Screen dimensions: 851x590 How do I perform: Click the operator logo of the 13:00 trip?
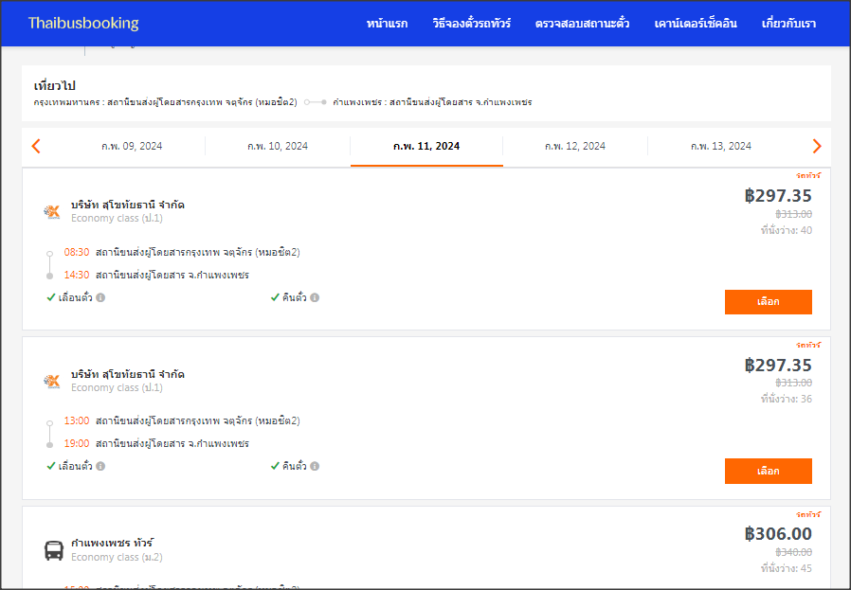pos(52,380)
